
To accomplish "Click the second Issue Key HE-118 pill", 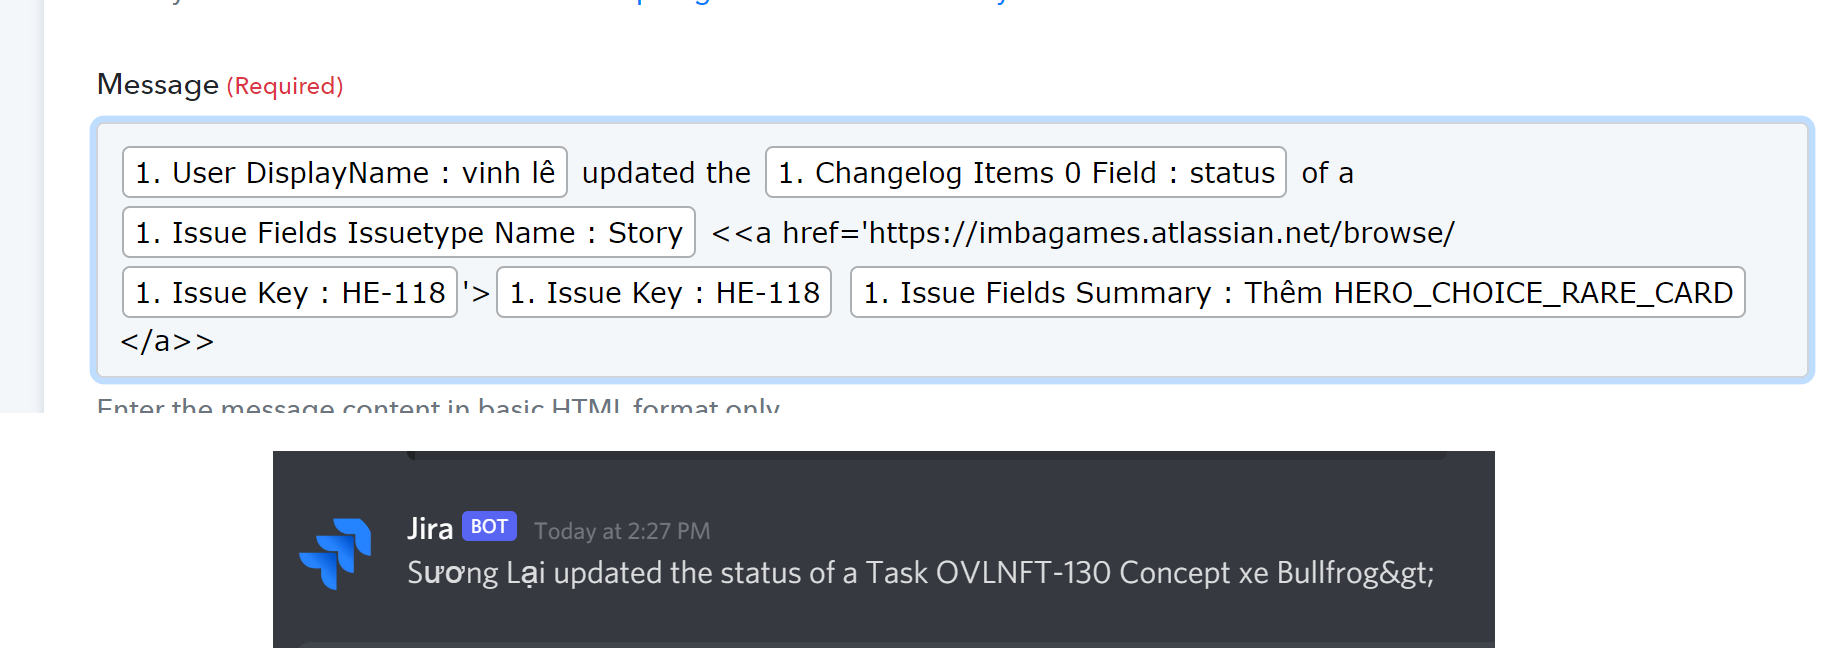I will 664,293.
